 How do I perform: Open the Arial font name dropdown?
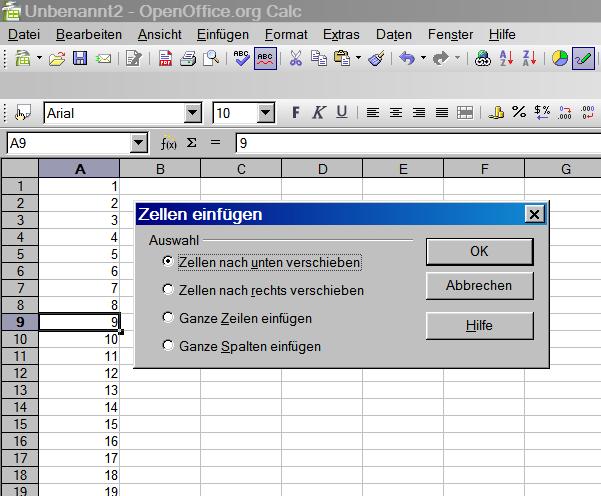192,113
